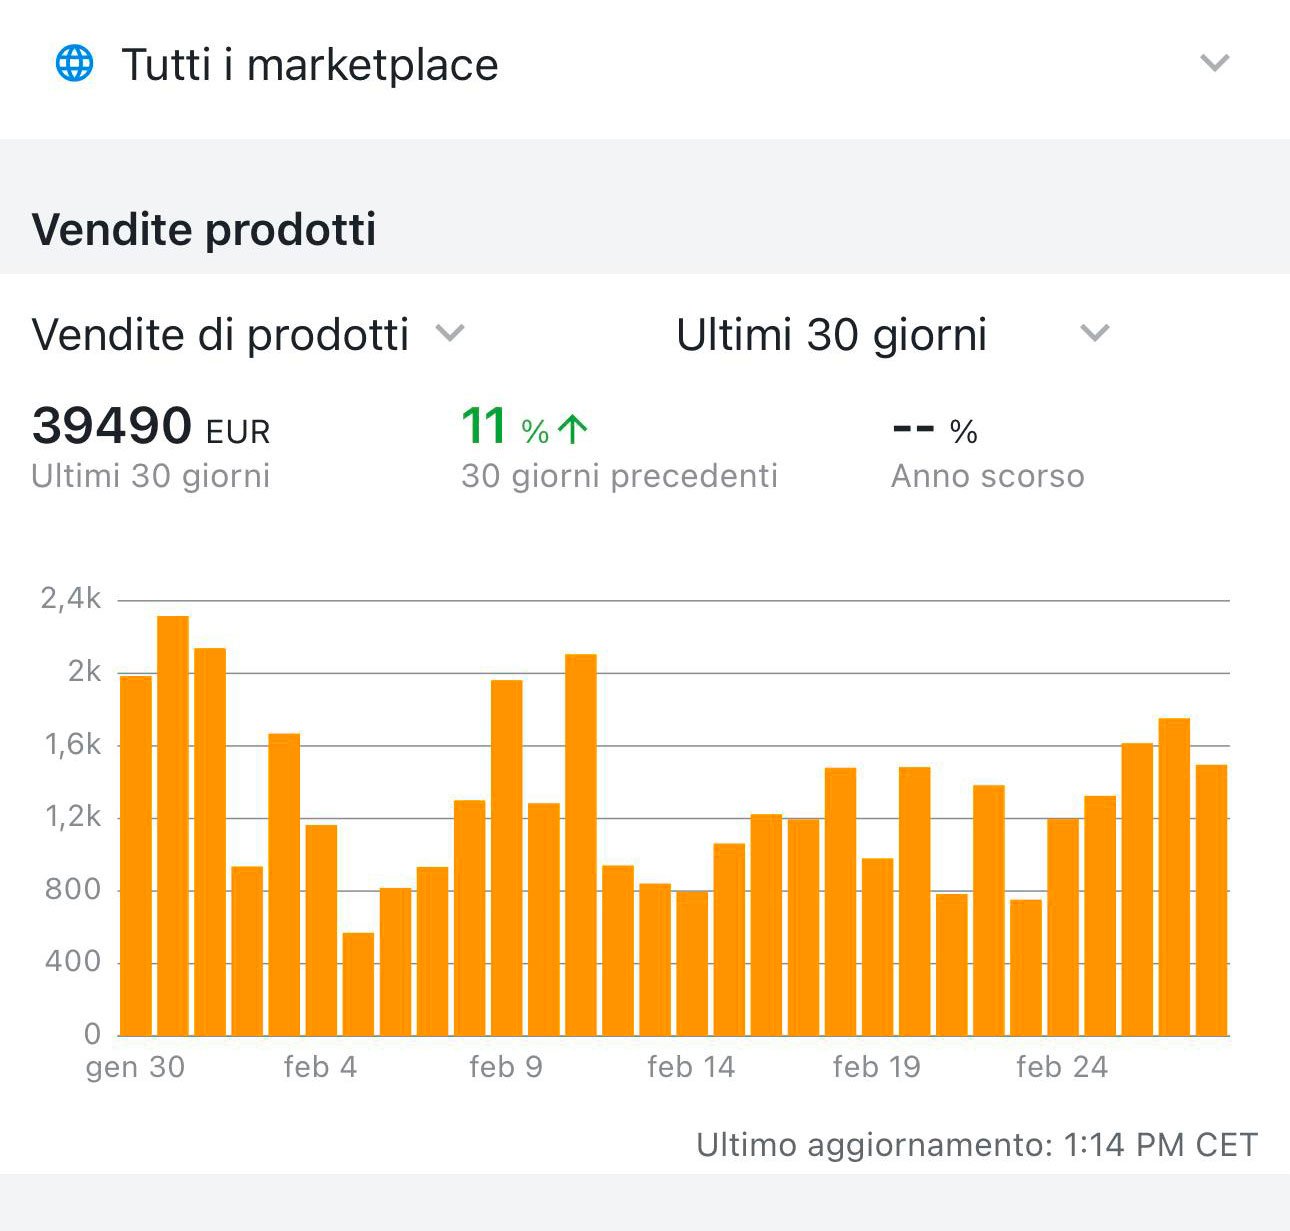Click the feb 14 axis label
This screenshot has height=1231, width=1290.
coord(691,1067)
